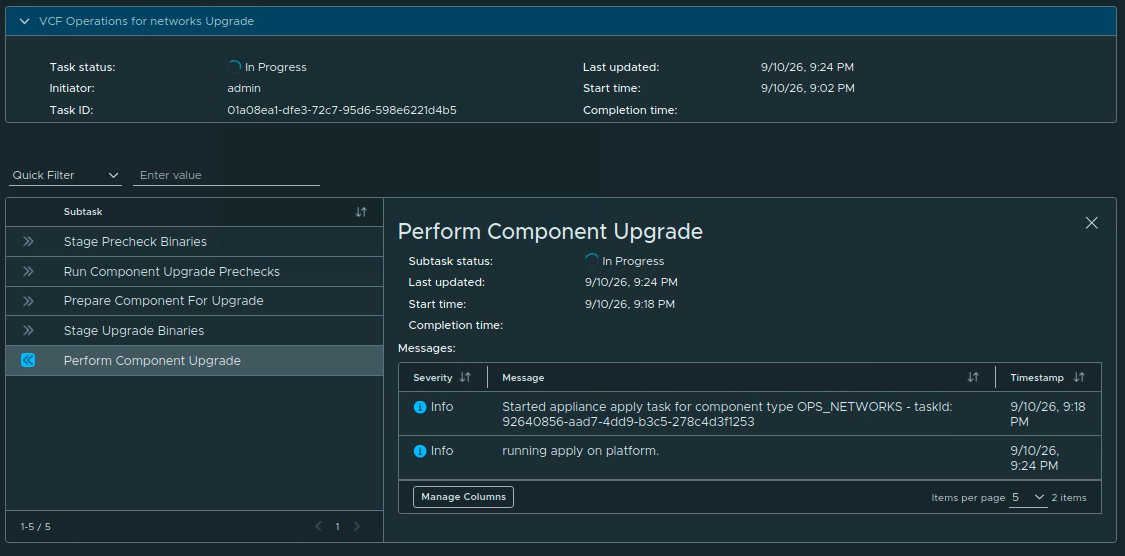Click the Started appliance apply task message text
The height and width of the screenshot is (556, 1125).
(727, 415)
